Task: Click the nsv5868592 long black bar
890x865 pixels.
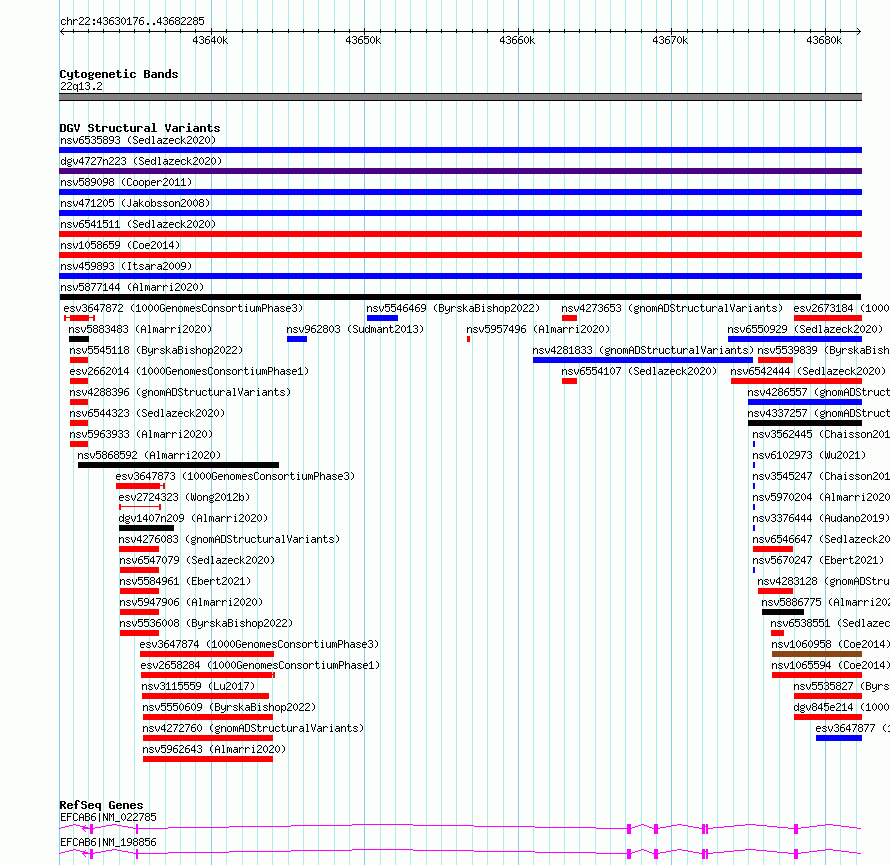Action: 178,465
